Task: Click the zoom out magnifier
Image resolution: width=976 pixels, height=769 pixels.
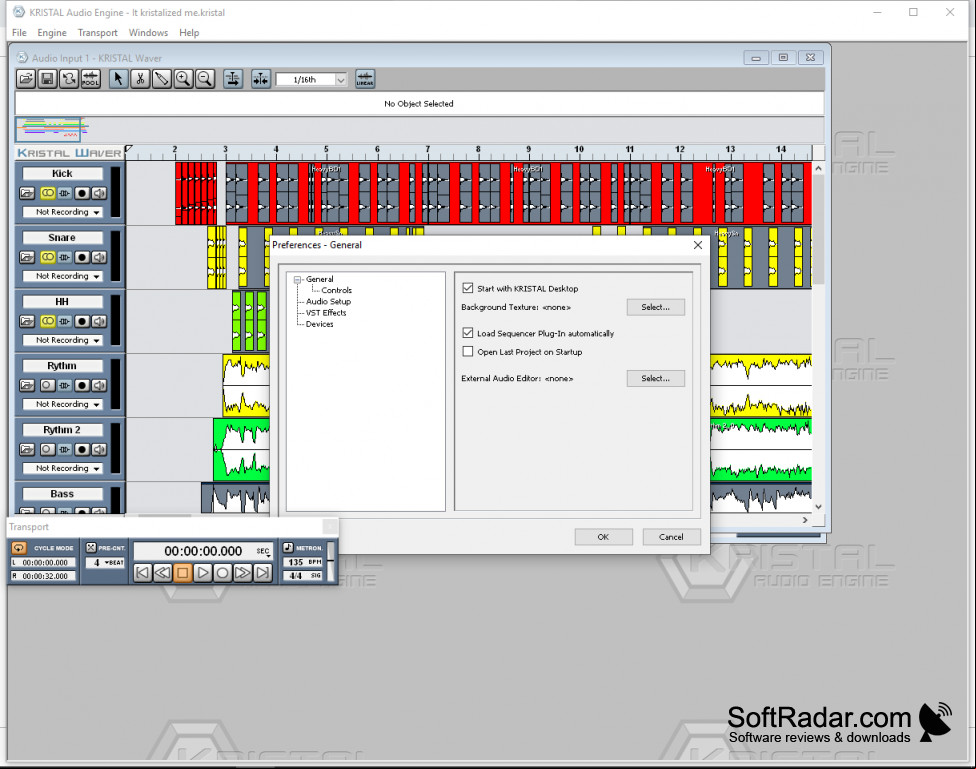Action: tap(205, 79)
